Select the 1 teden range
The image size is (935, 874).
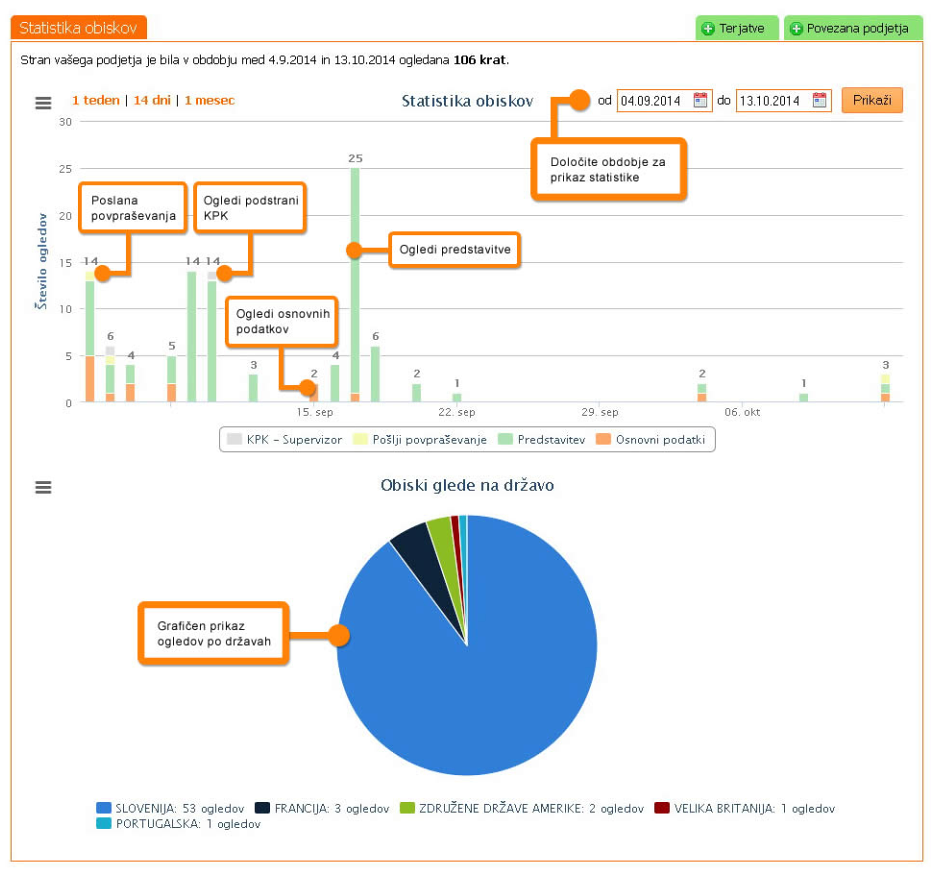pos(95,101)
